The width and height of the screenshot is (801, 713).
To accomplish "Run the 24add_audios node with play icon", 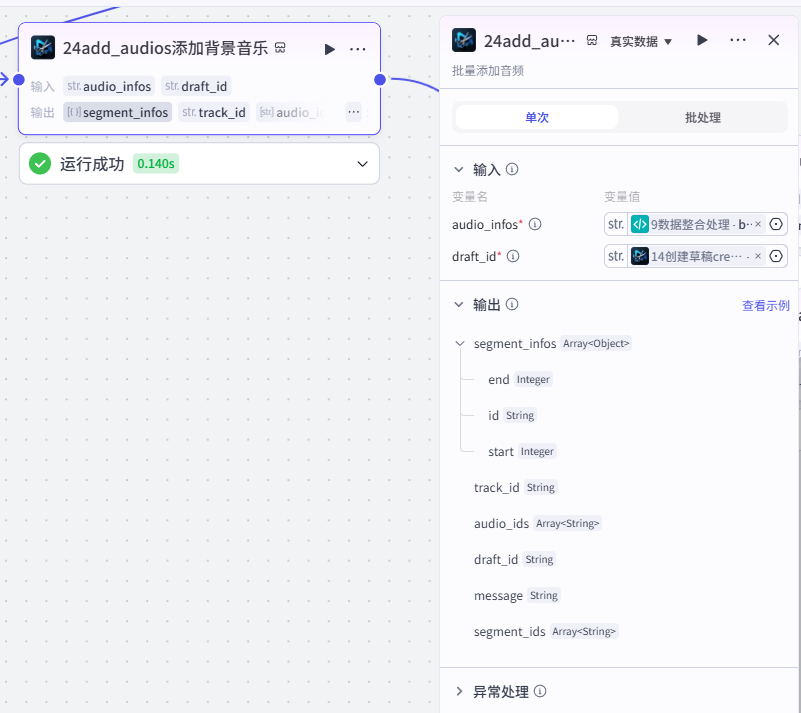I will (x=329, y=49).
